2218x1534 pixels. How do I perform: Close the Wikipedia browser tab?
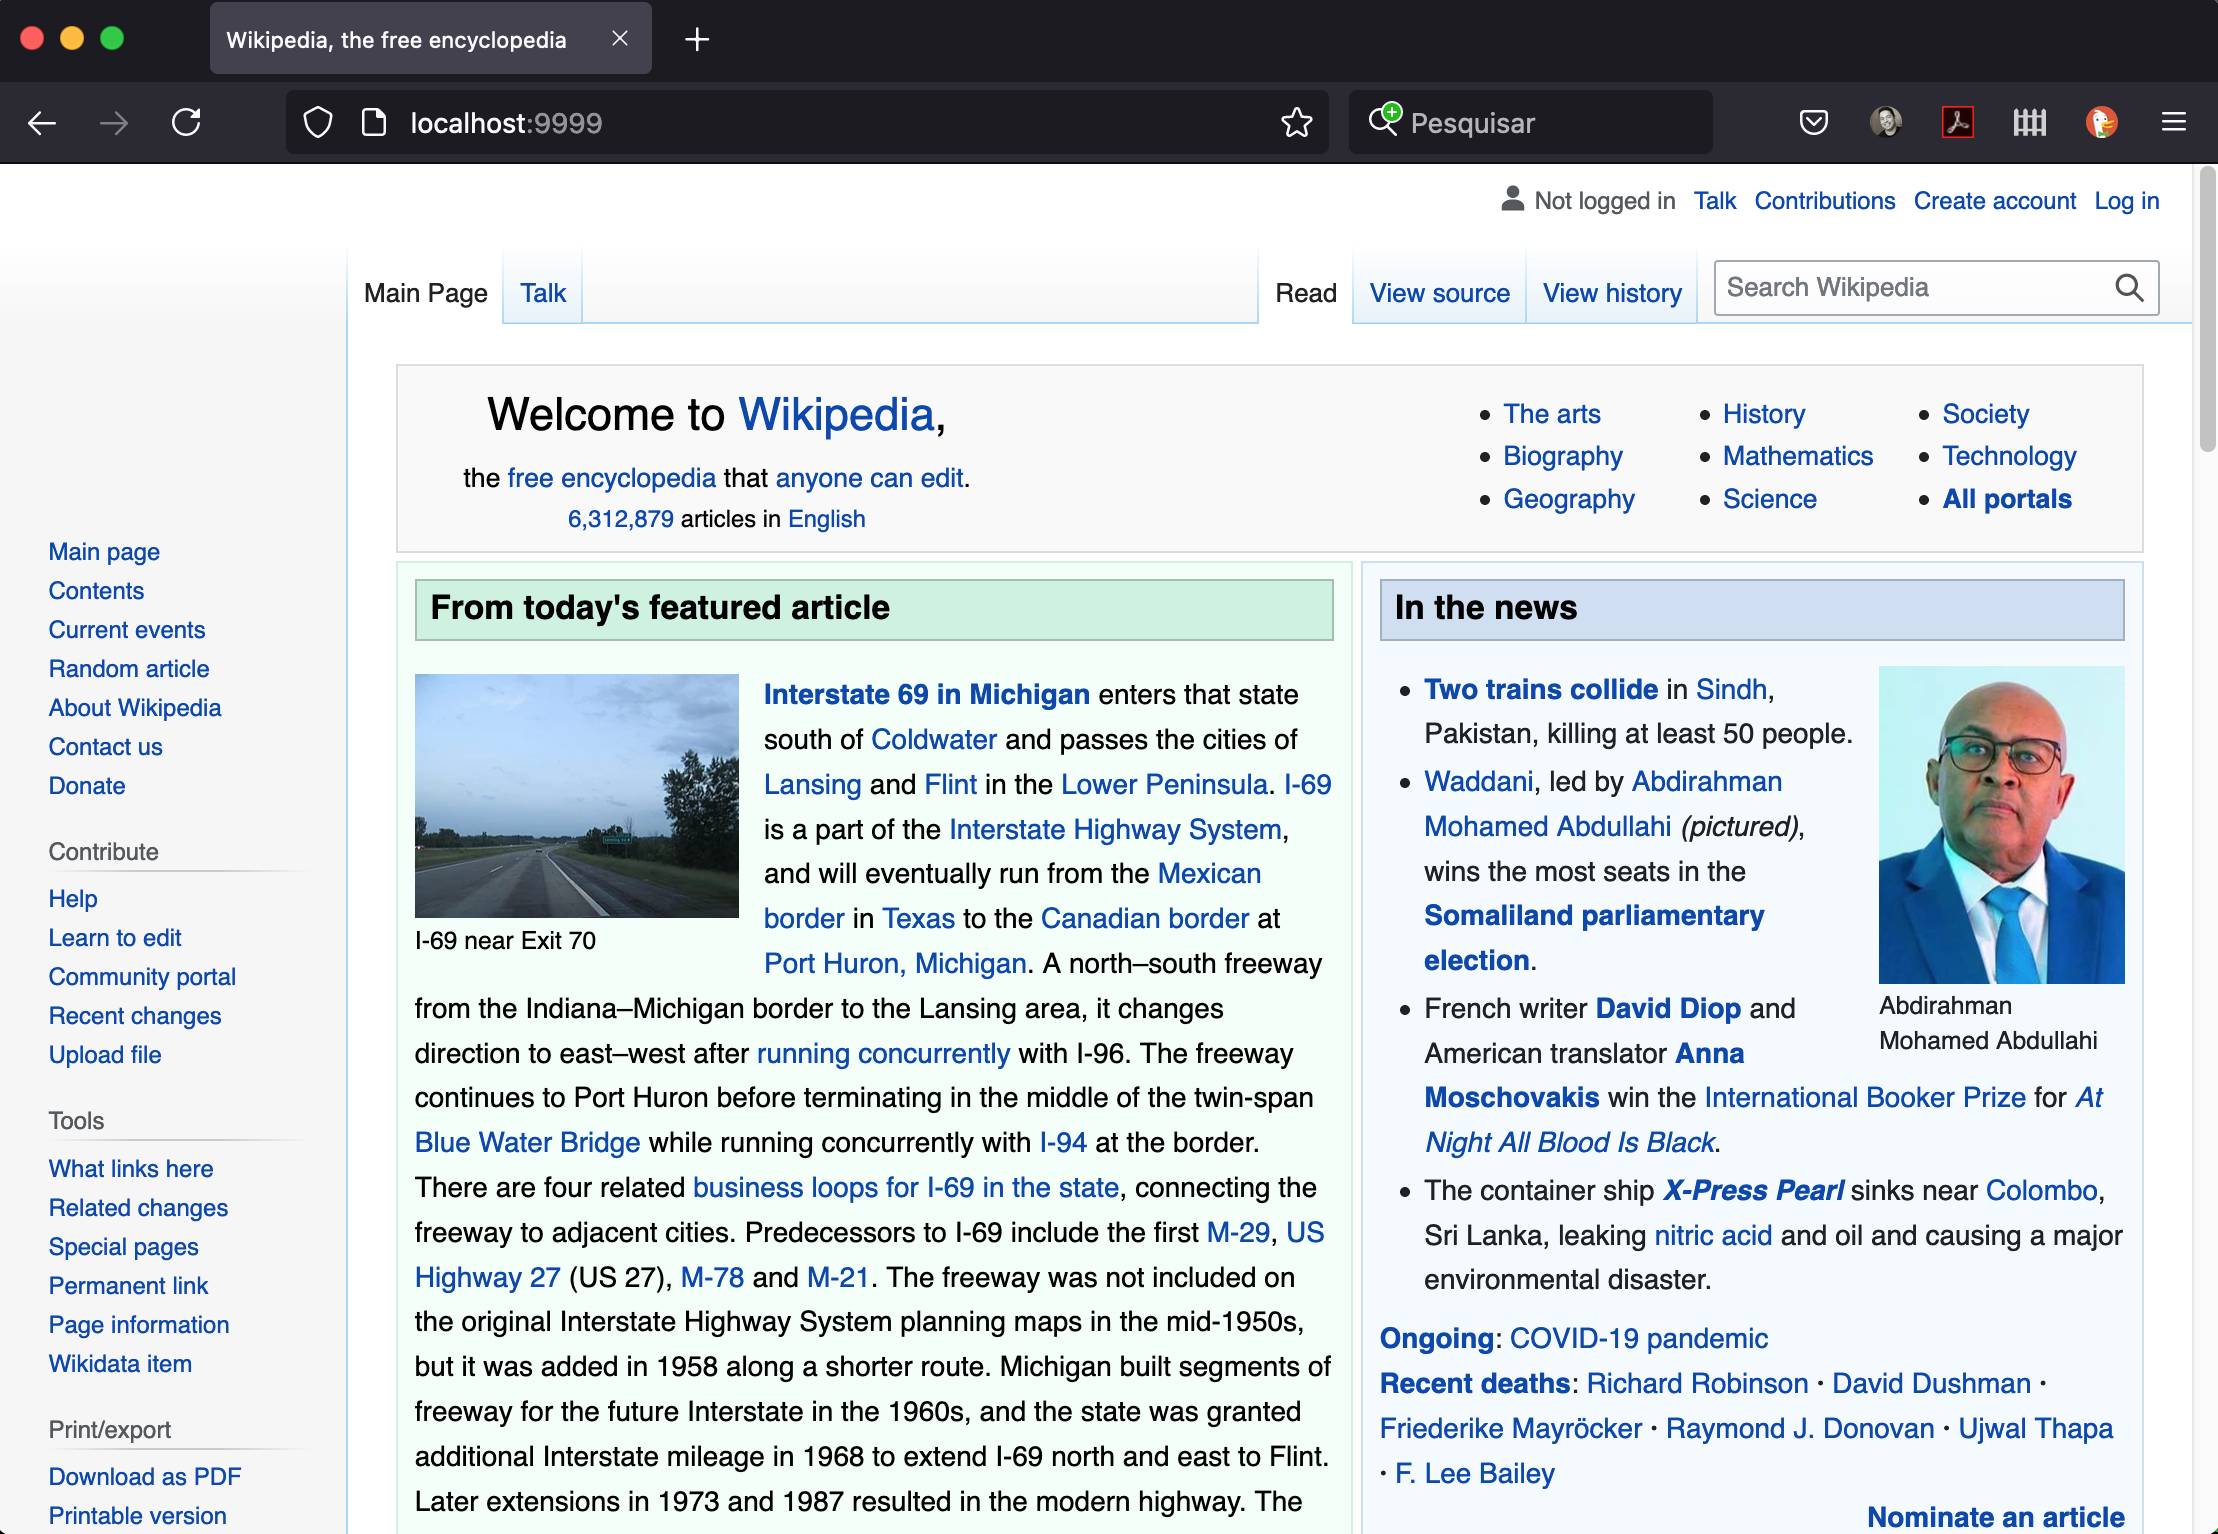[x=620, y=39]
